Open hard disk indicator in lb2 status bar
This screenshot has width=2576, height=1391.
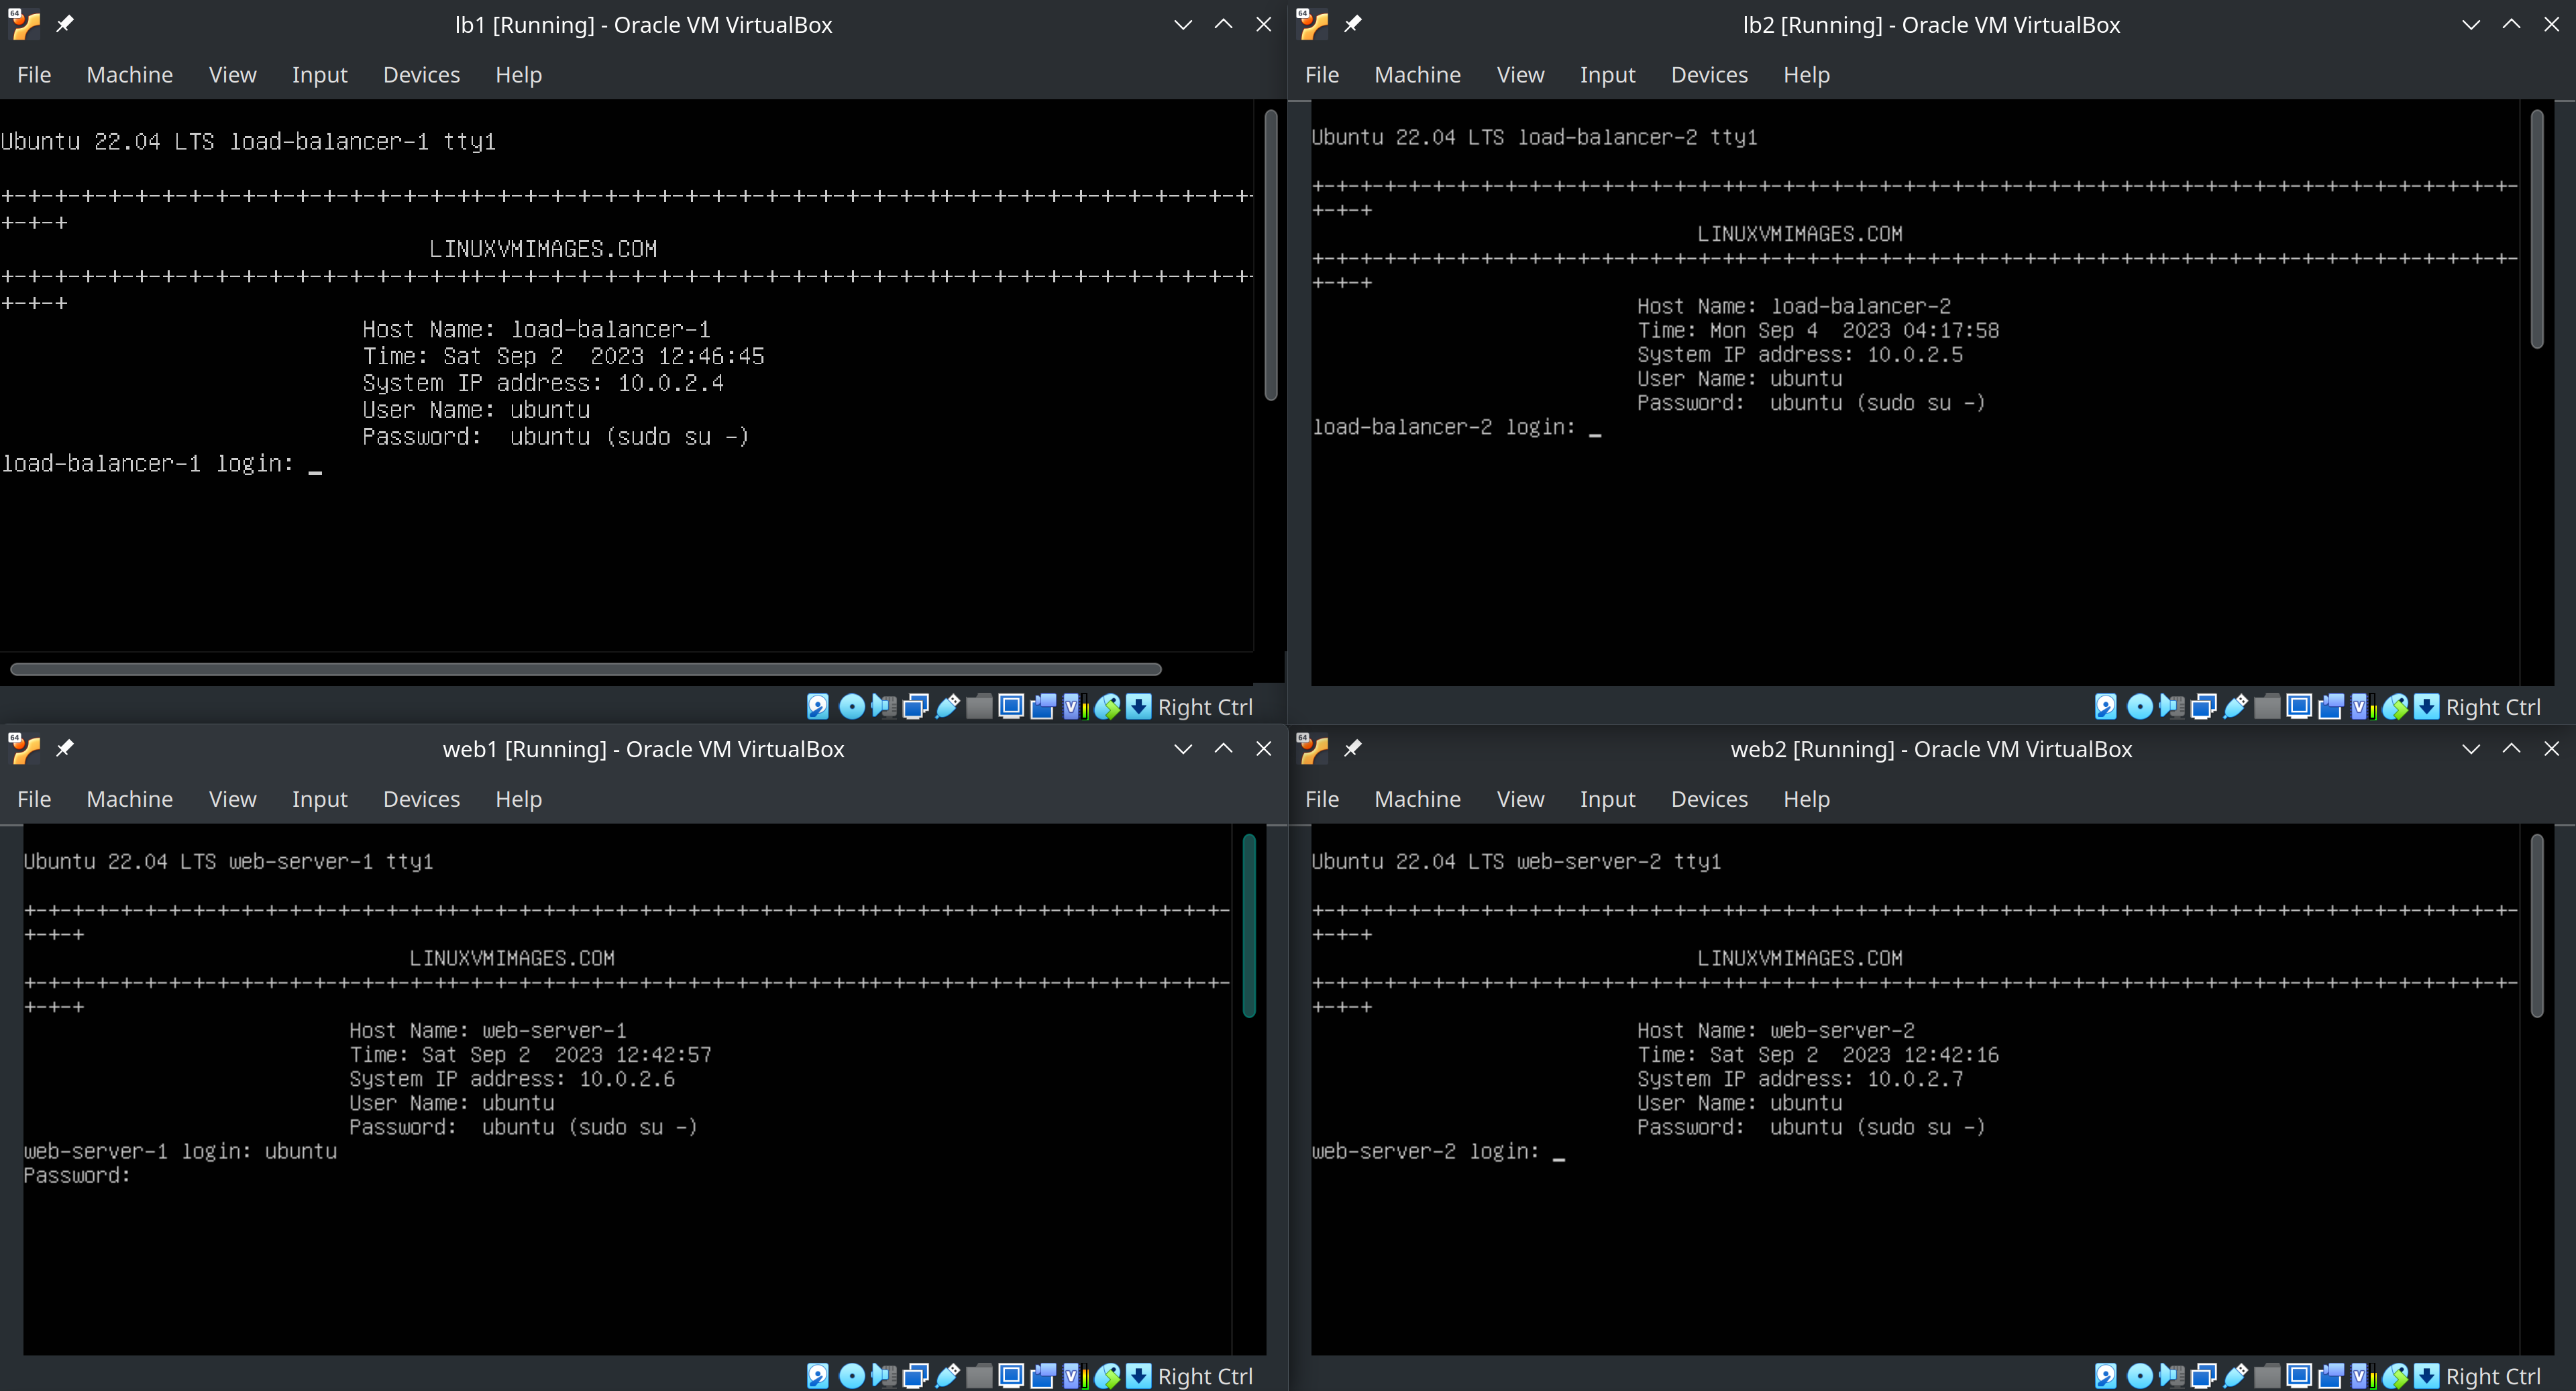click(x=2105, y=707)
